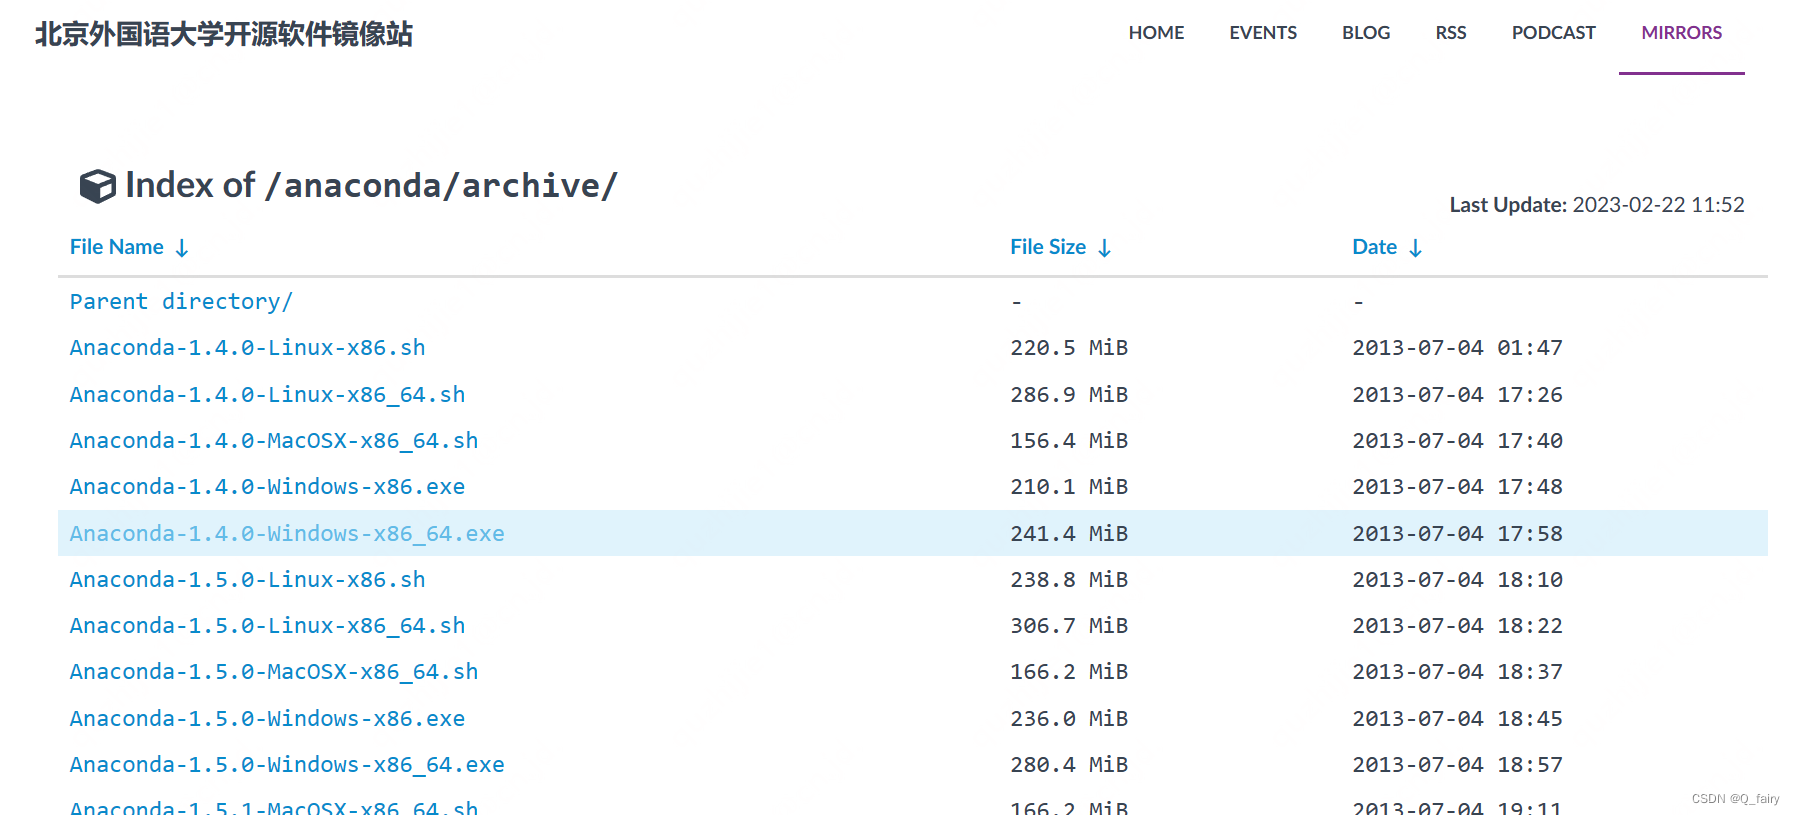Click the 210.1 MiB file size
This screenshot has width=1795, height=815.
(x=1069, y=487)
